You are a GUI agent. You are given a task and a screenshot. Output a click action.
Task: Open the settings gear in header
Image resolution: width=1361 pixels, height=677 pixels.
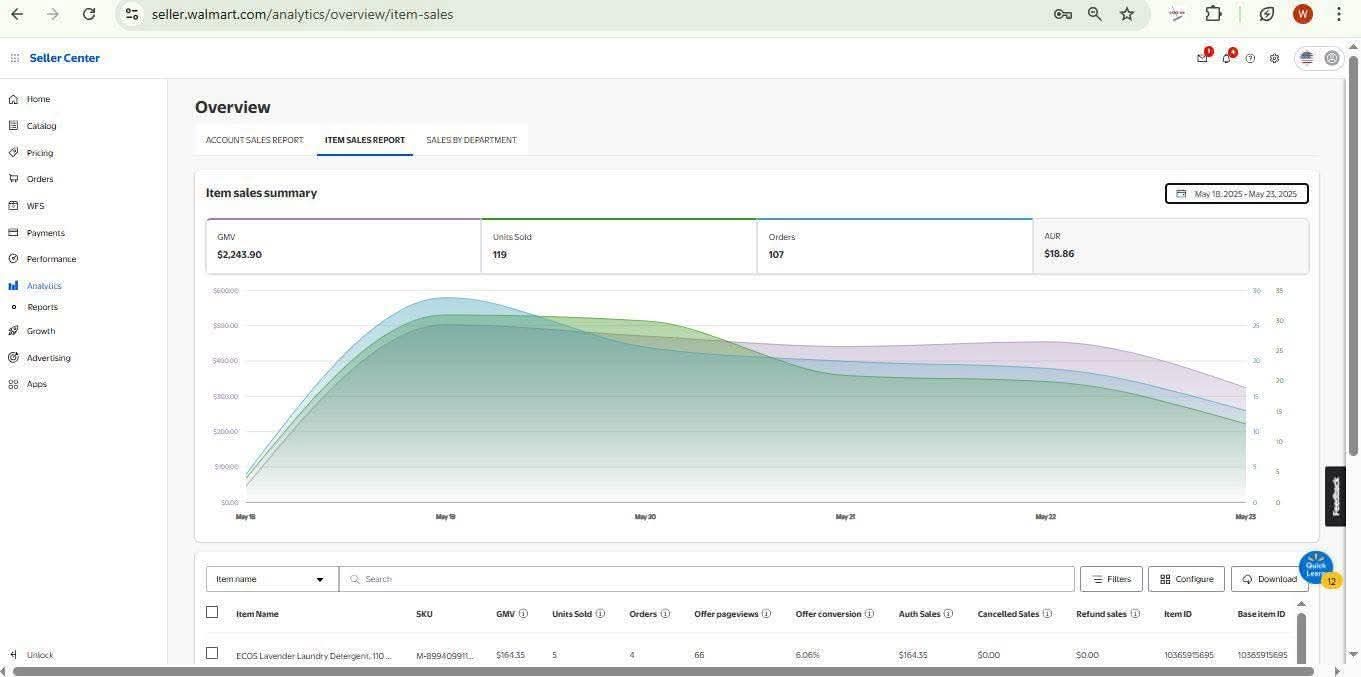[1274, 58]
